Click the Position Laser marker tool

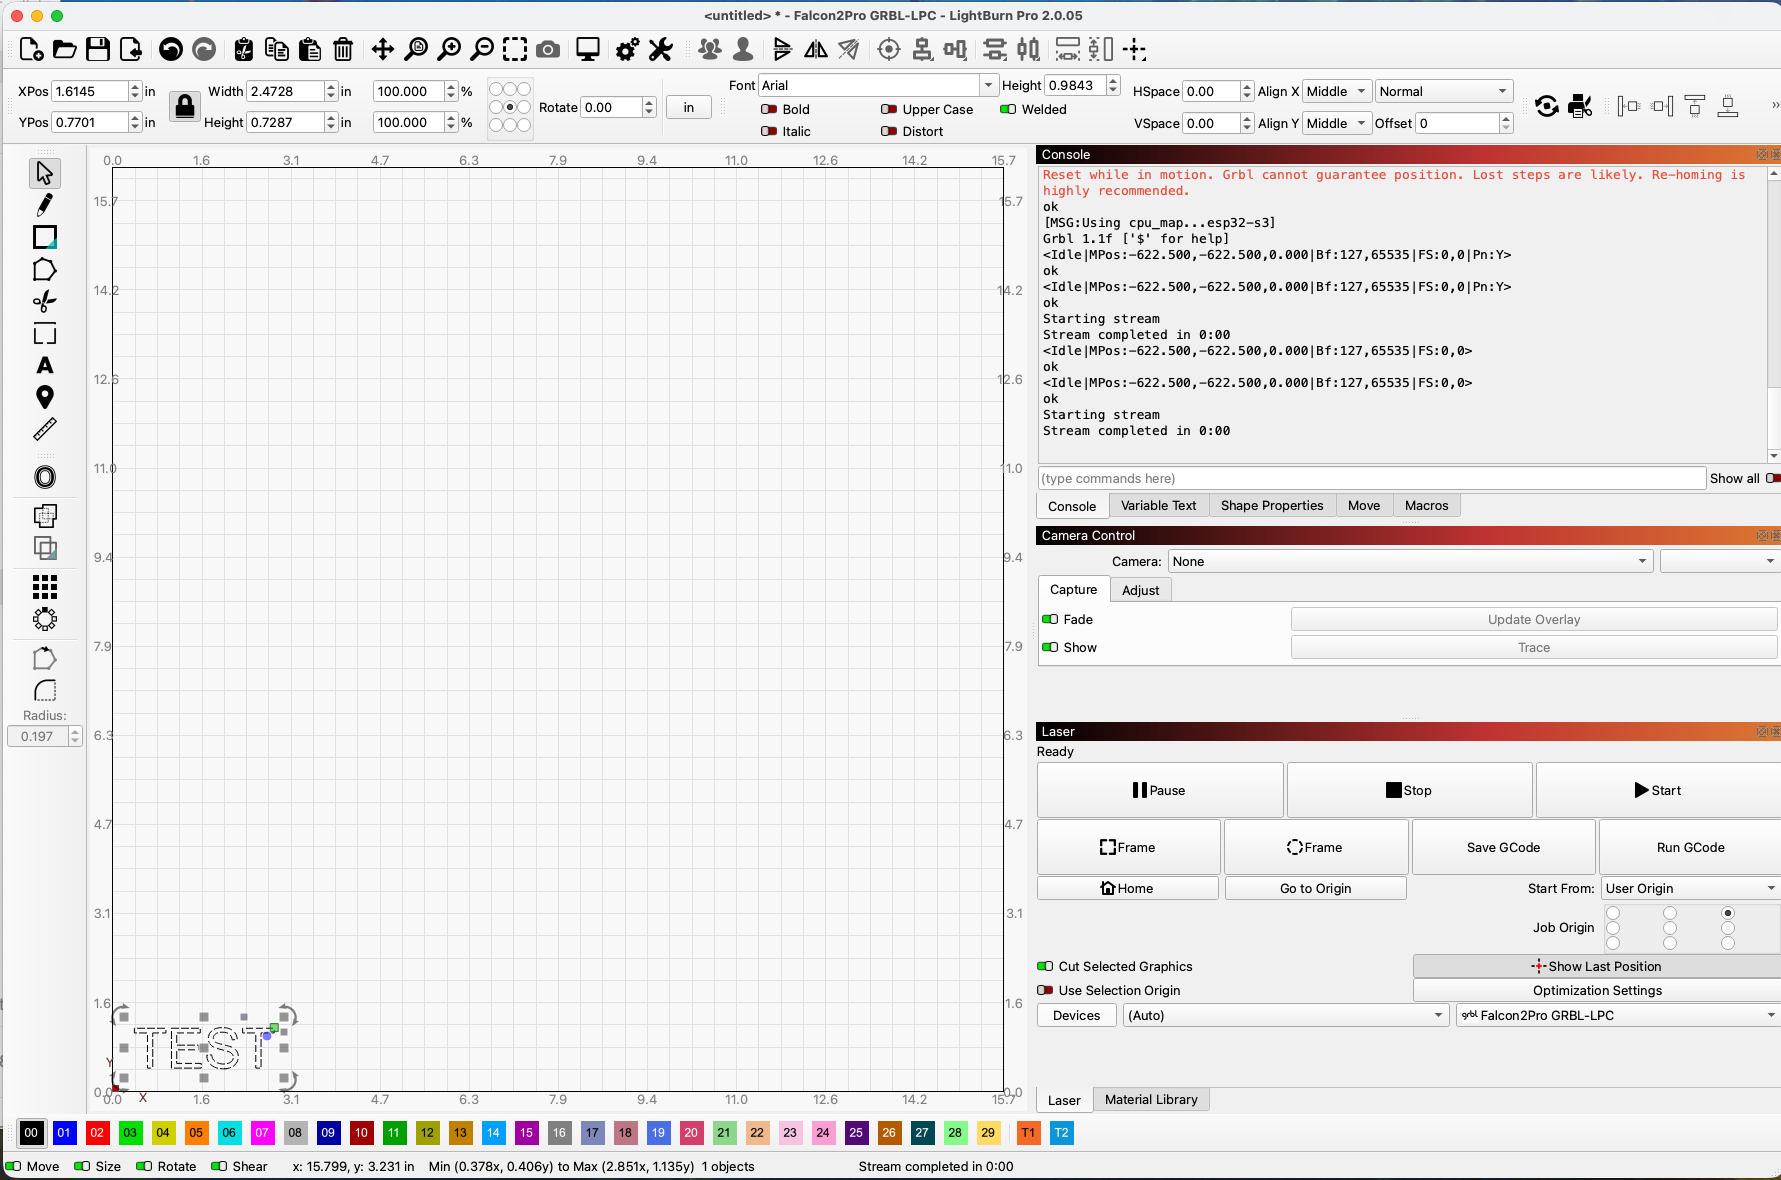click(44, 398)
